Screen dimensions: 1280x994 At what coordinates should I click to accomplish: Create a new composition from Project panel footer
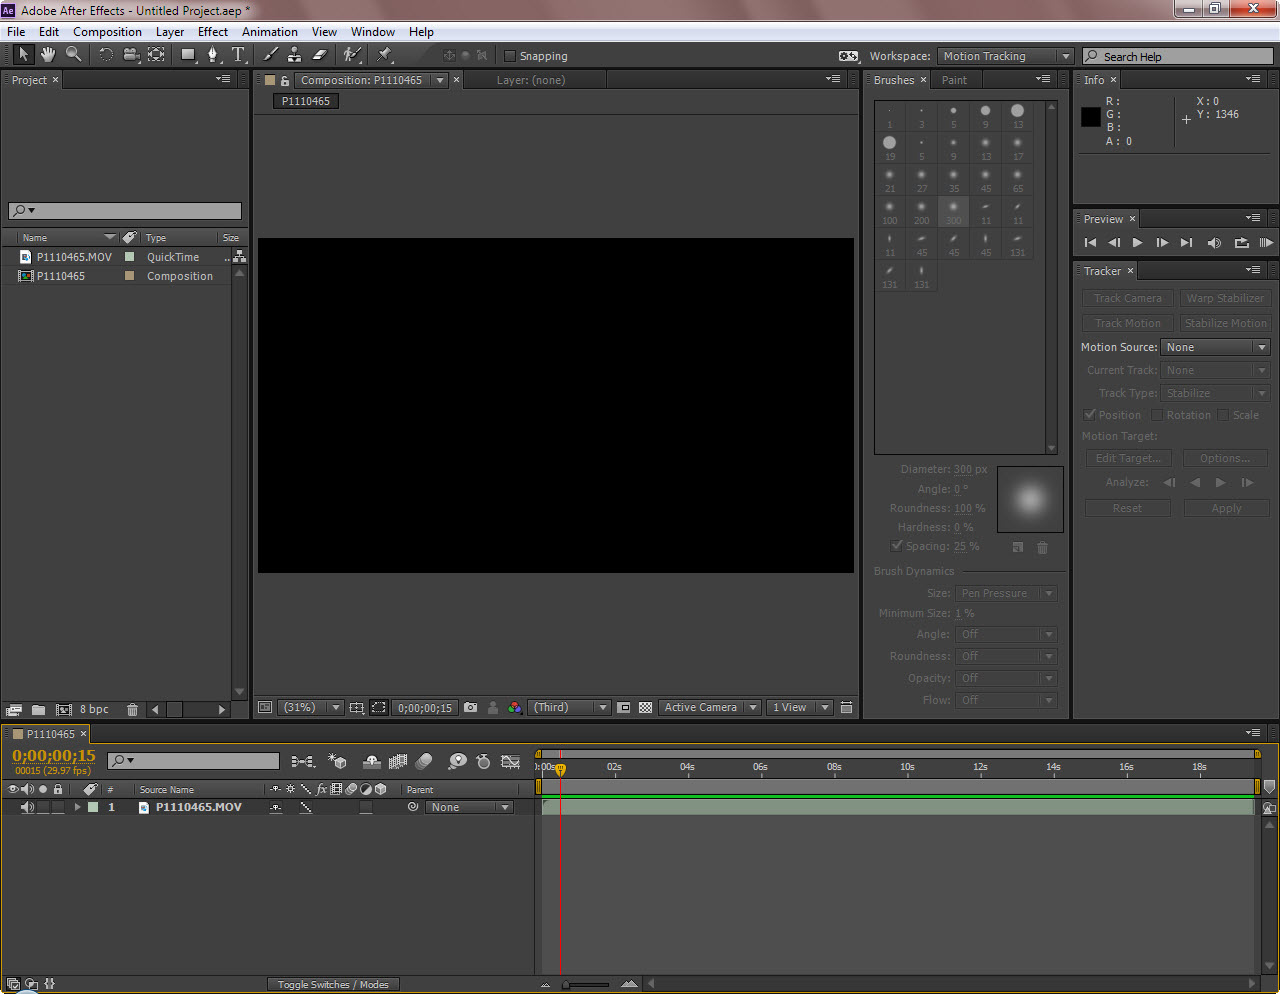(63, 709)
